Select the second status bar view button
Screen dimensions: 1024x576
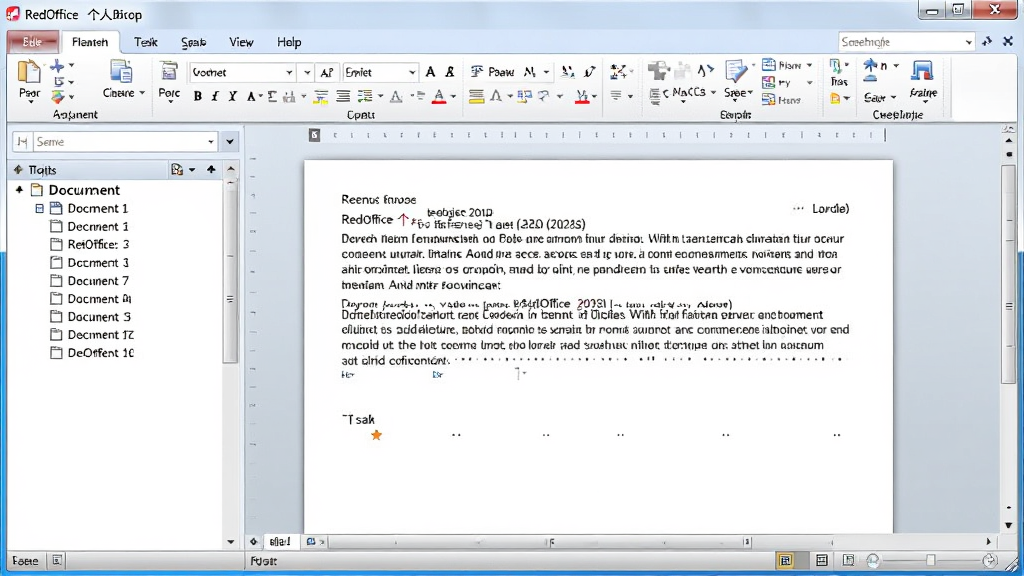click(822, 560)
